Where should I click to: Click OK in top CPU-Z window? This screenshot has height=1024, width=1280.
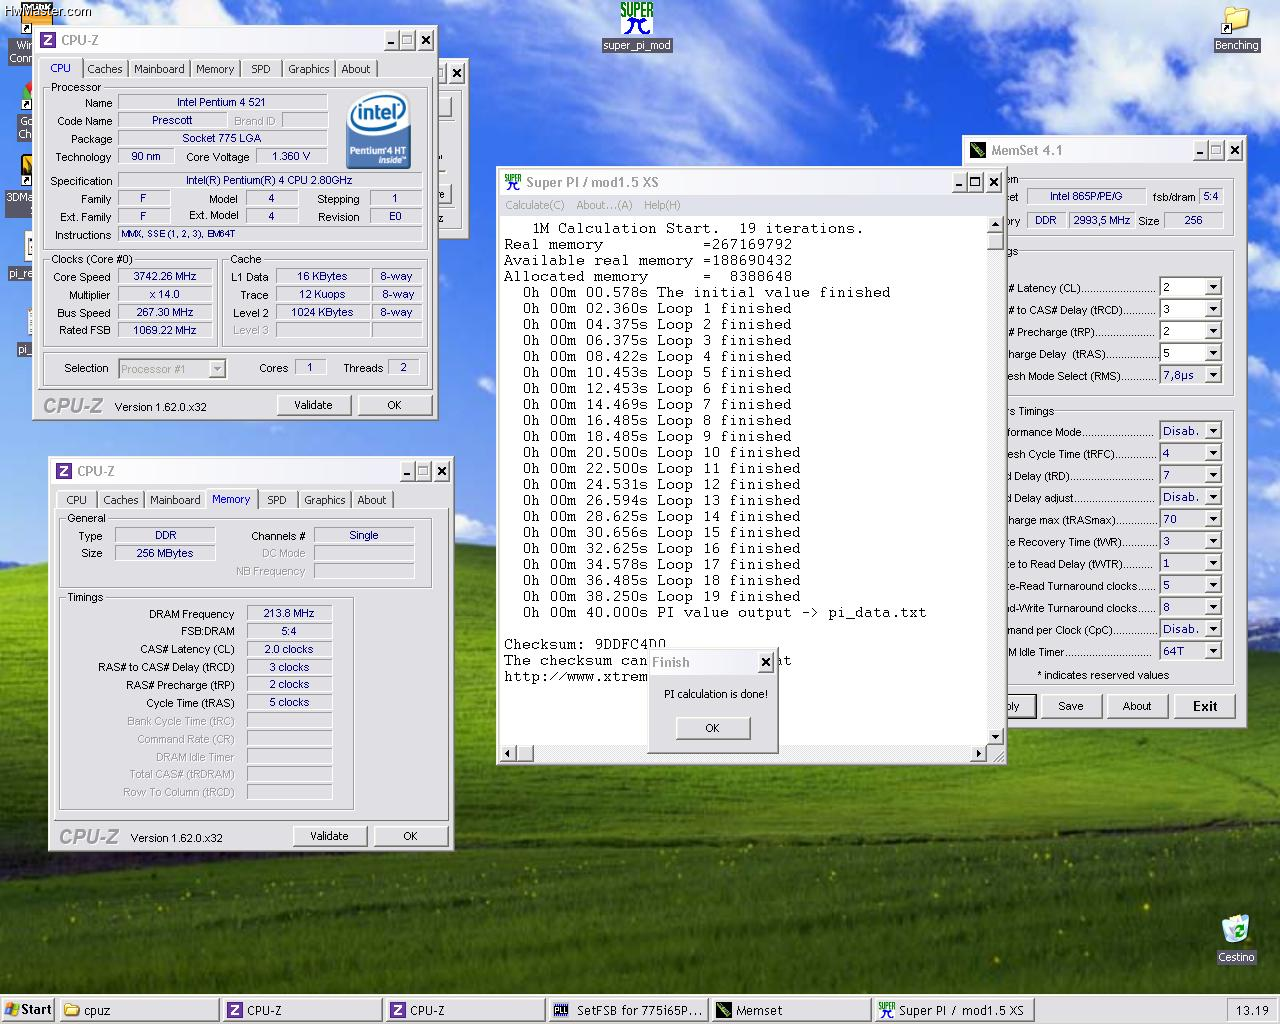(x=394, y=405)
